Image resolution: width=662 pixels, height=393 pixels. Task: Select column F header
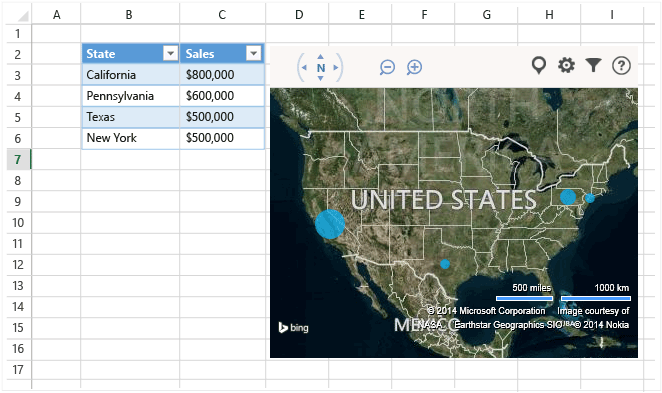pyautogui.click(x=423, y=15)
